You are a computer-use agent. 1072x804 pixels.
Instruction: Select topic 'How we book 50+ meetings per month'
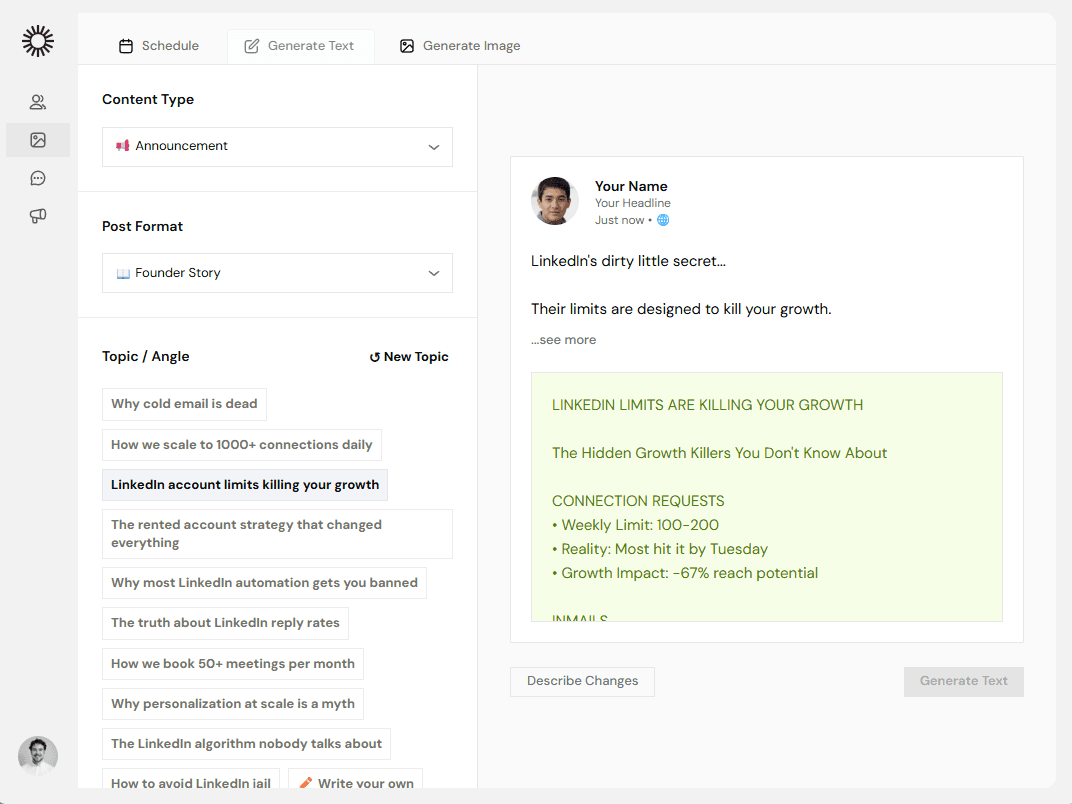click(x=233, y=664)
